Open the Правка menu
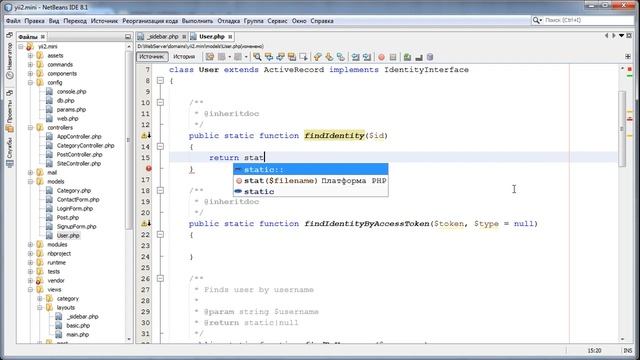 tap(34, 21)
